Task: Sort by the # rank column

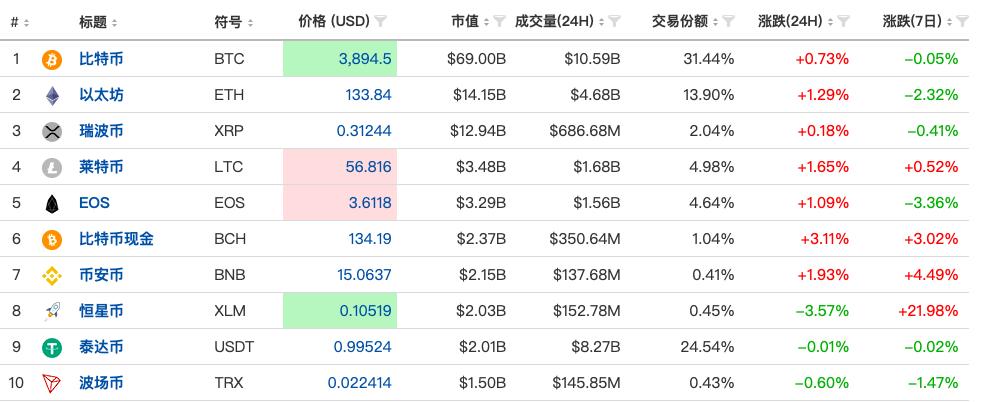Action: click(x=26, y=22)
